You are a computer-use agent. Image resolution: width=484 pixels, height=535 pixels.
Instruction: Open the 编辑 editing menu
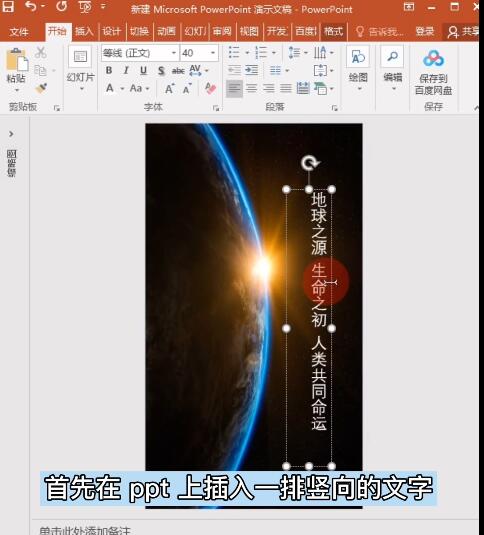[x=392, y=68]
